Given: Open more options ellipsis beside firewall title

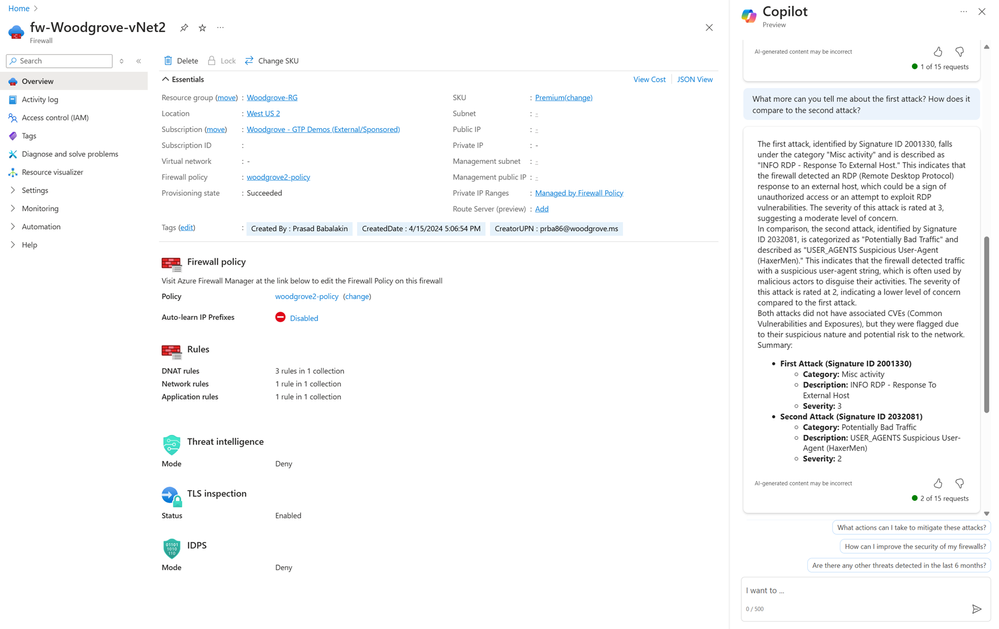Looking at the screenshot, I should tap(220, 27).
